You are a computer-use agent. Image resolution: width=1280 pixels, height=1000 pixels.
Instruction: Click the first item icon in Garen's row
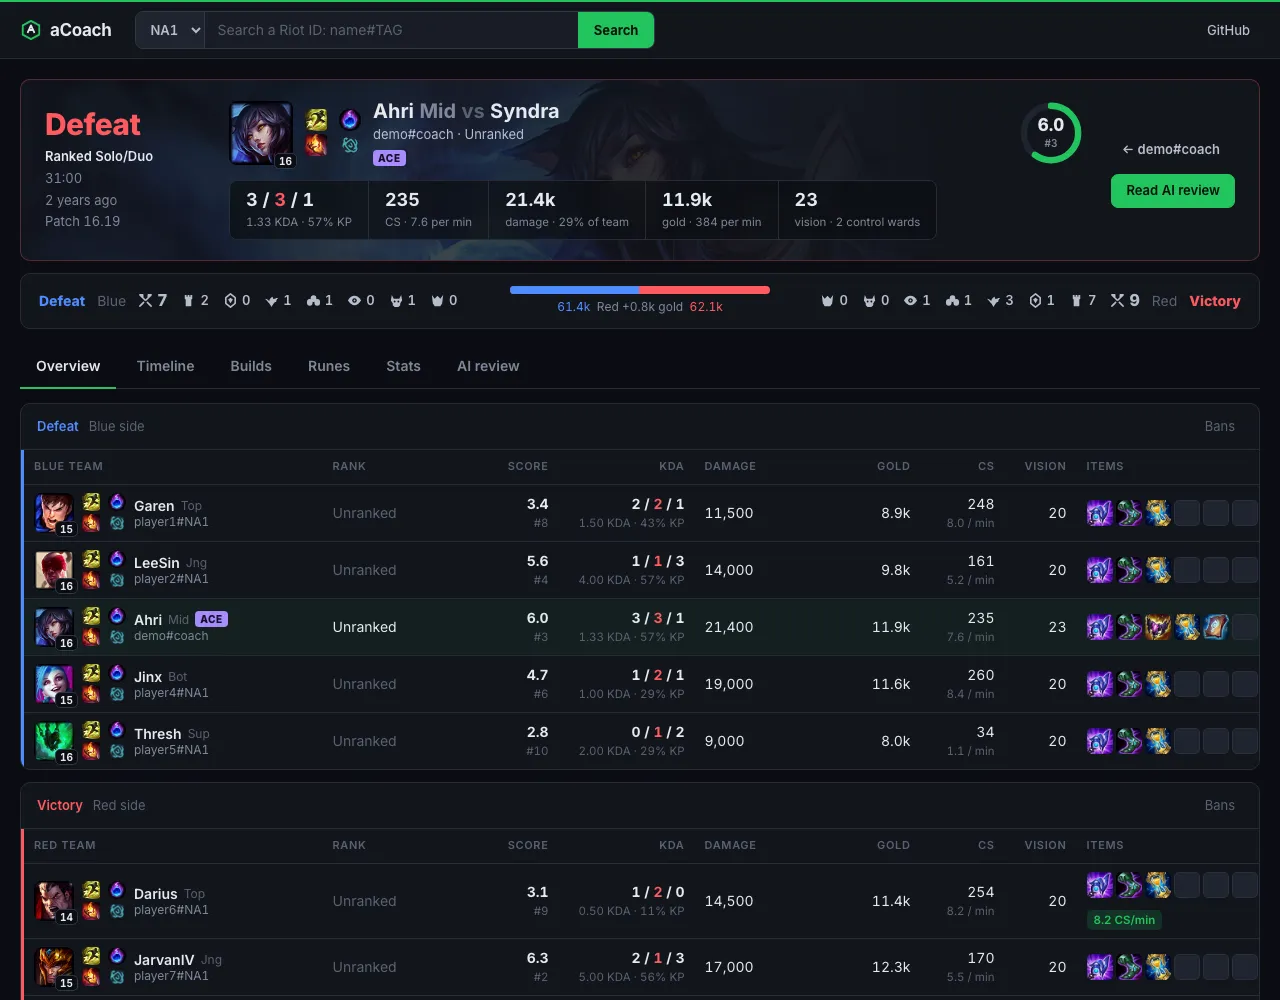click(x=1100, y=513)
